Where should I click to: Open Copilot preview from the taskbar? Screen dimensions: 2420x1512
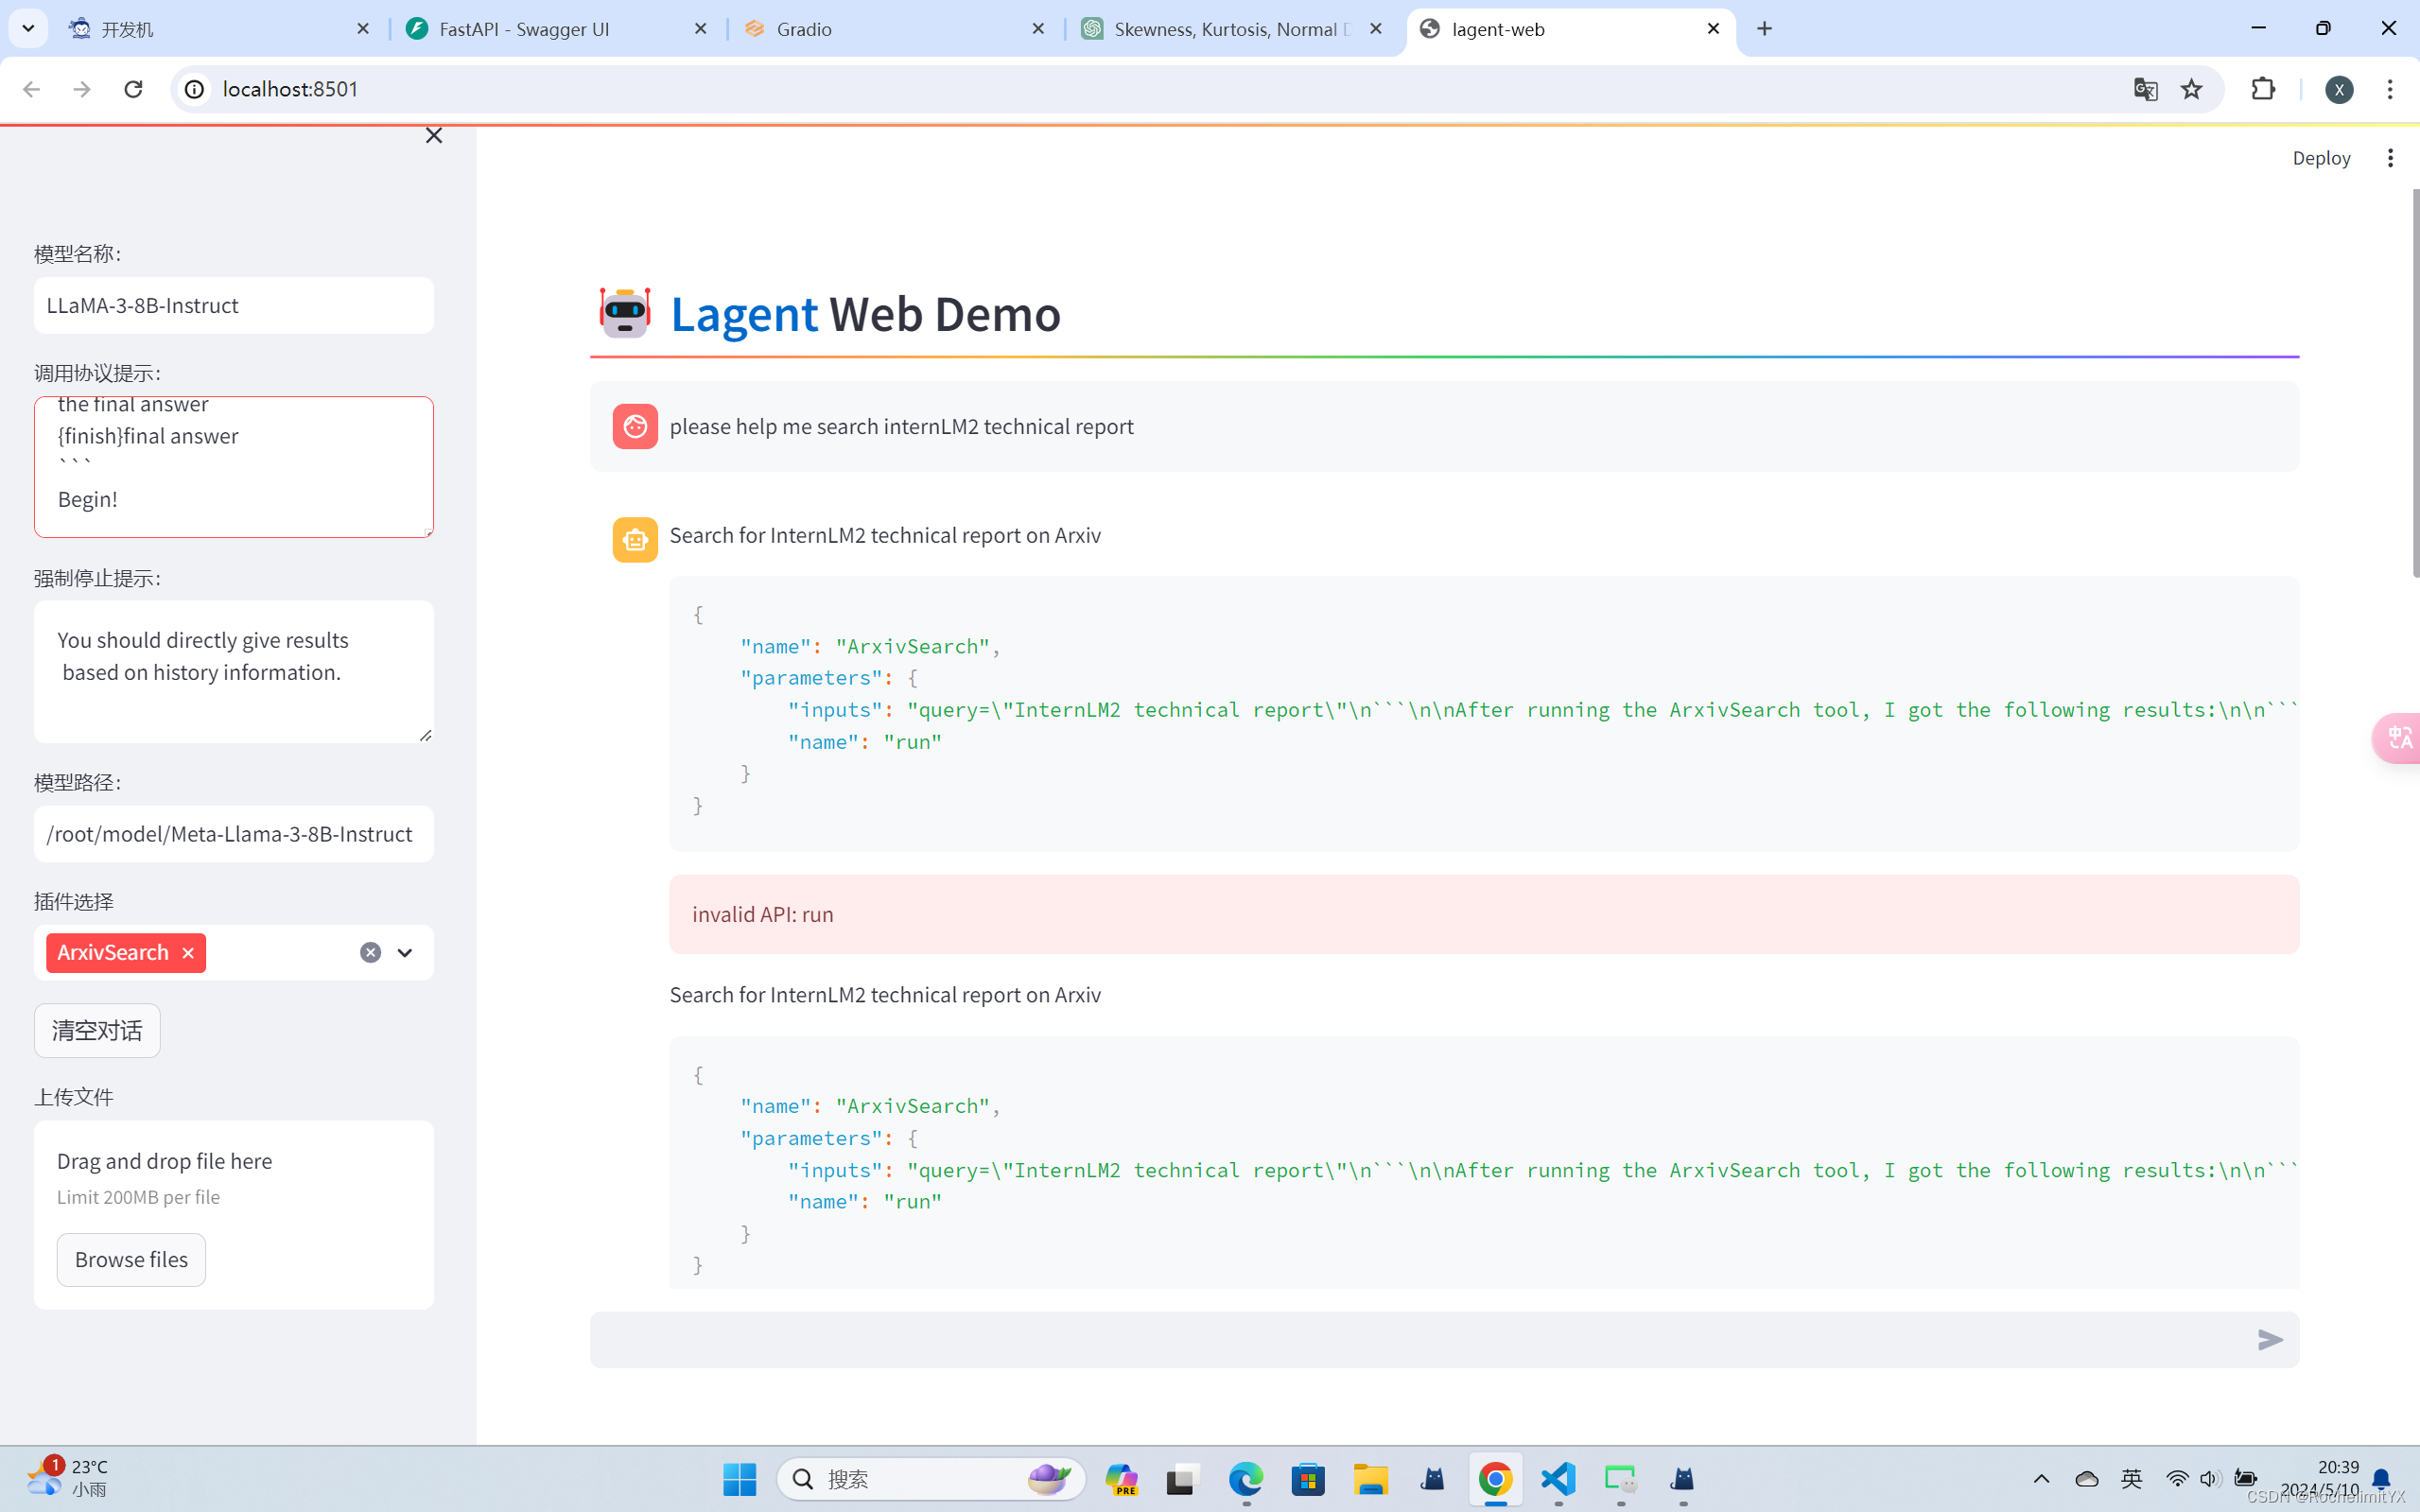pos(1121,1479)
